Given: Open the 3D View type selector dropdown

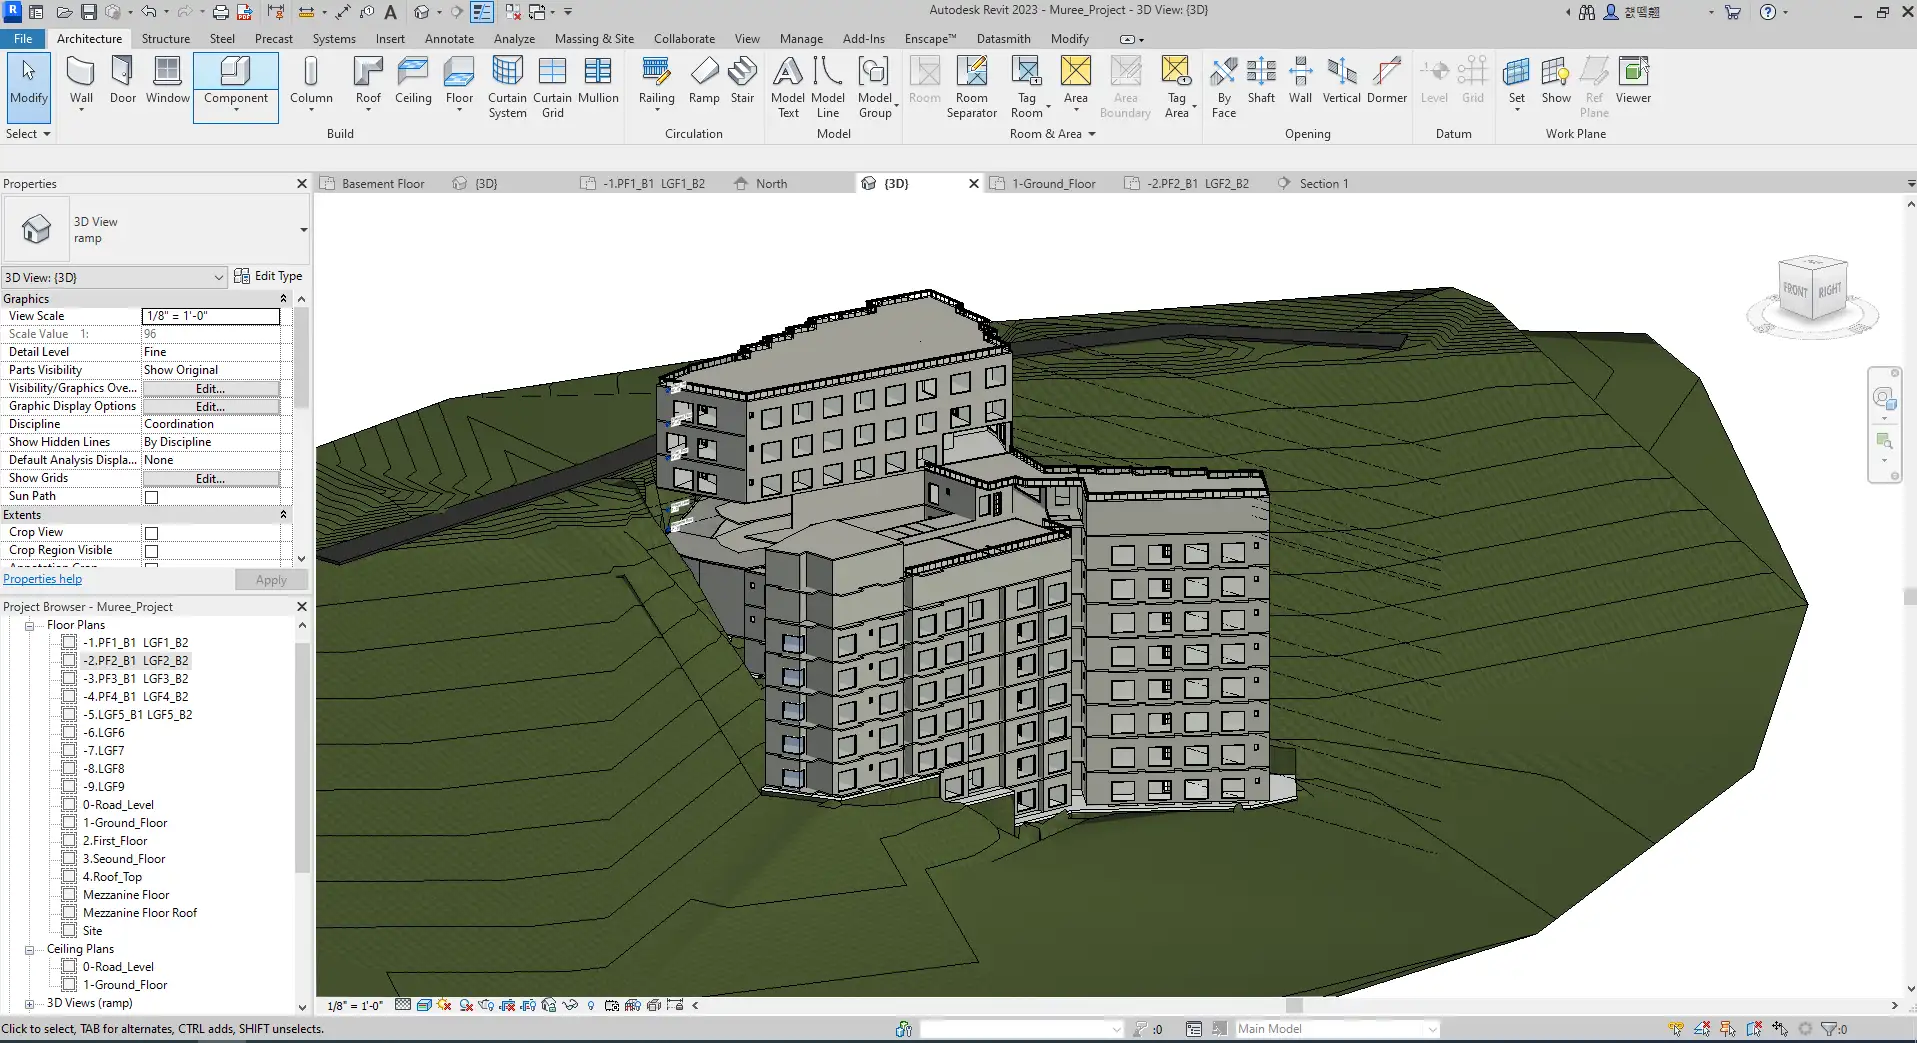Looking at the screenshot, I should click(x=303, y=230).
